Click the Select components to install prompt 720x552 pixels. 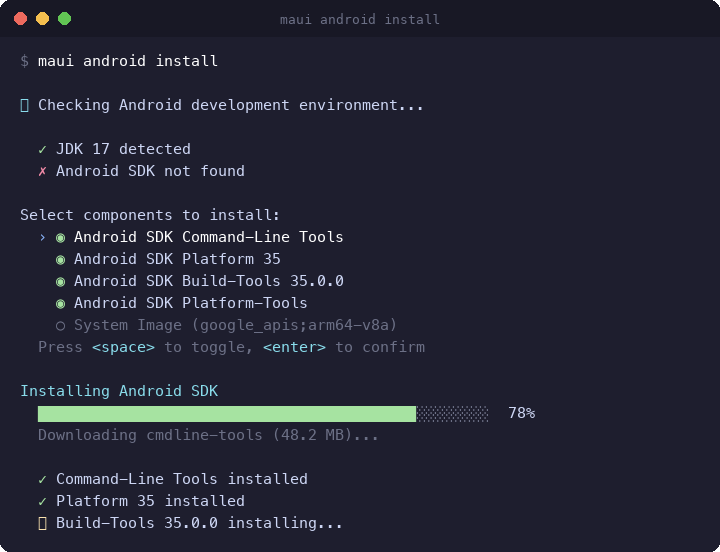[150, 215]
